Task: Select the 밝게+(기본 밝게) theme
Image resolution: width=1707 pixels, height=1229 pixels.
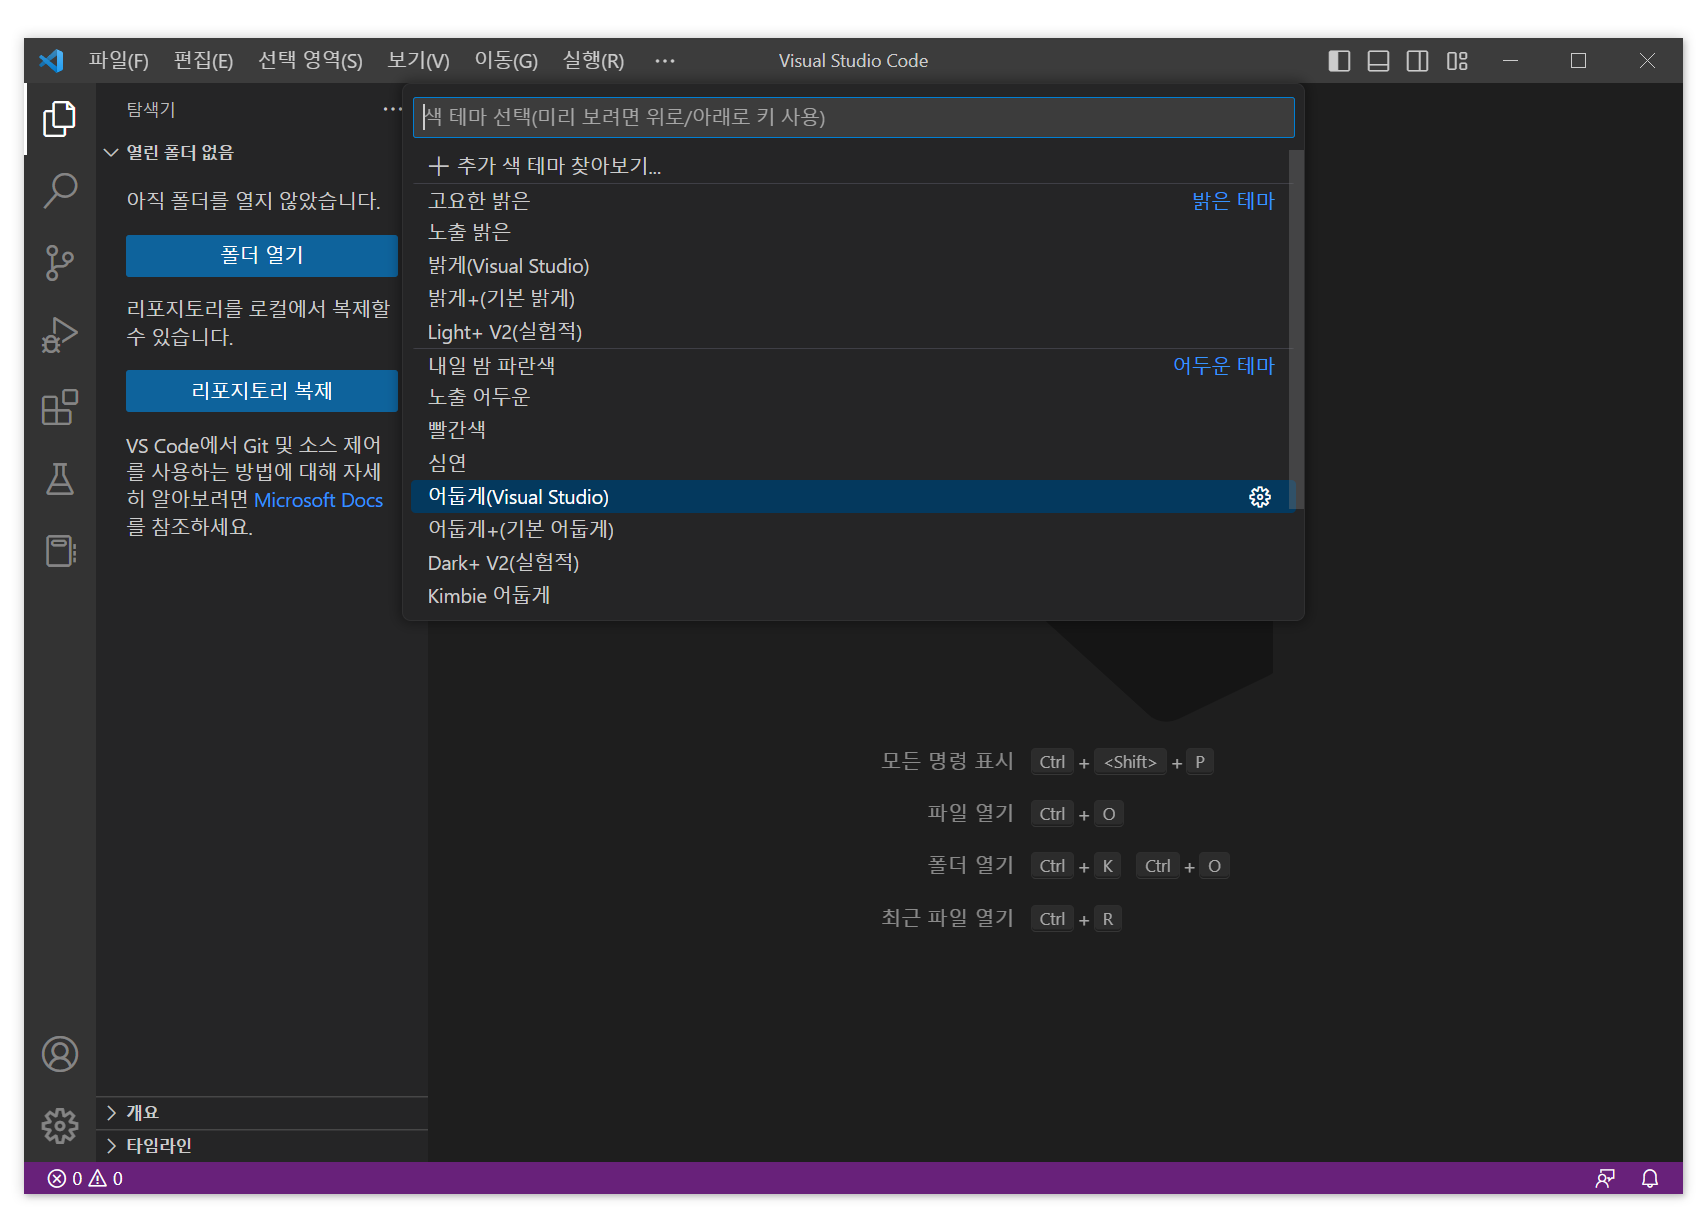Action: (851, 298)
